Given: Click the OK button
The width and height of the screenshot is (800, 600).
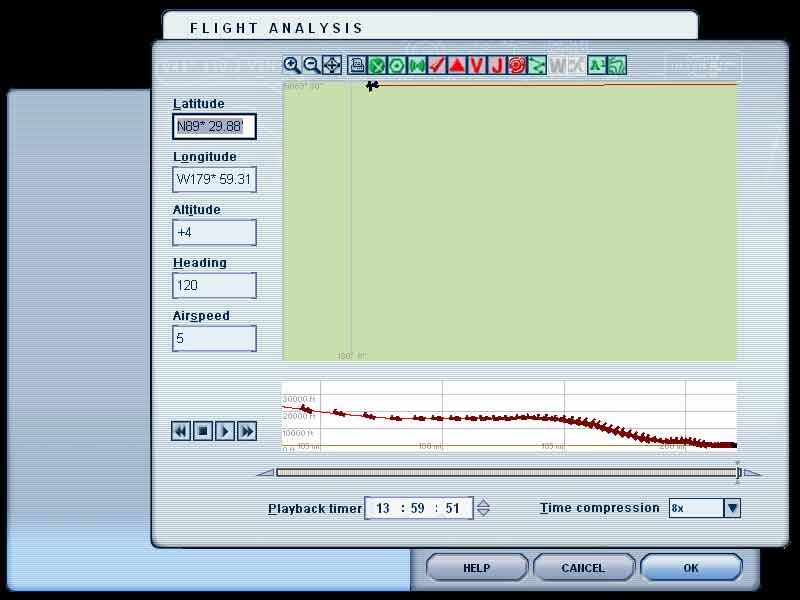Looking at the screenshot, I should [691, 568].
